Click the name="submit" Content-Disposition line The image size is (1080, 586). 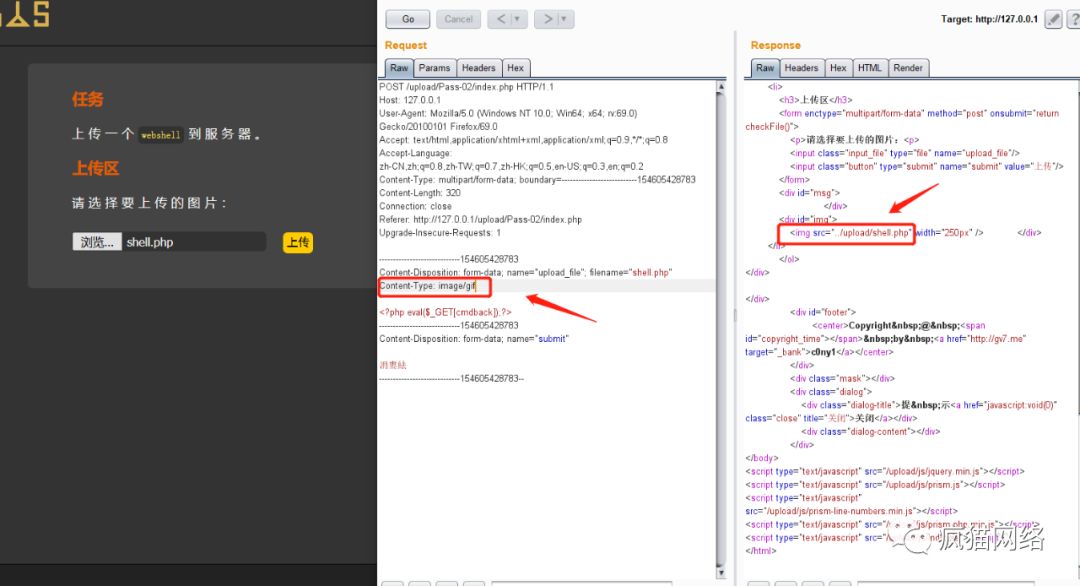pyautogui.click(x=474, y=339)
